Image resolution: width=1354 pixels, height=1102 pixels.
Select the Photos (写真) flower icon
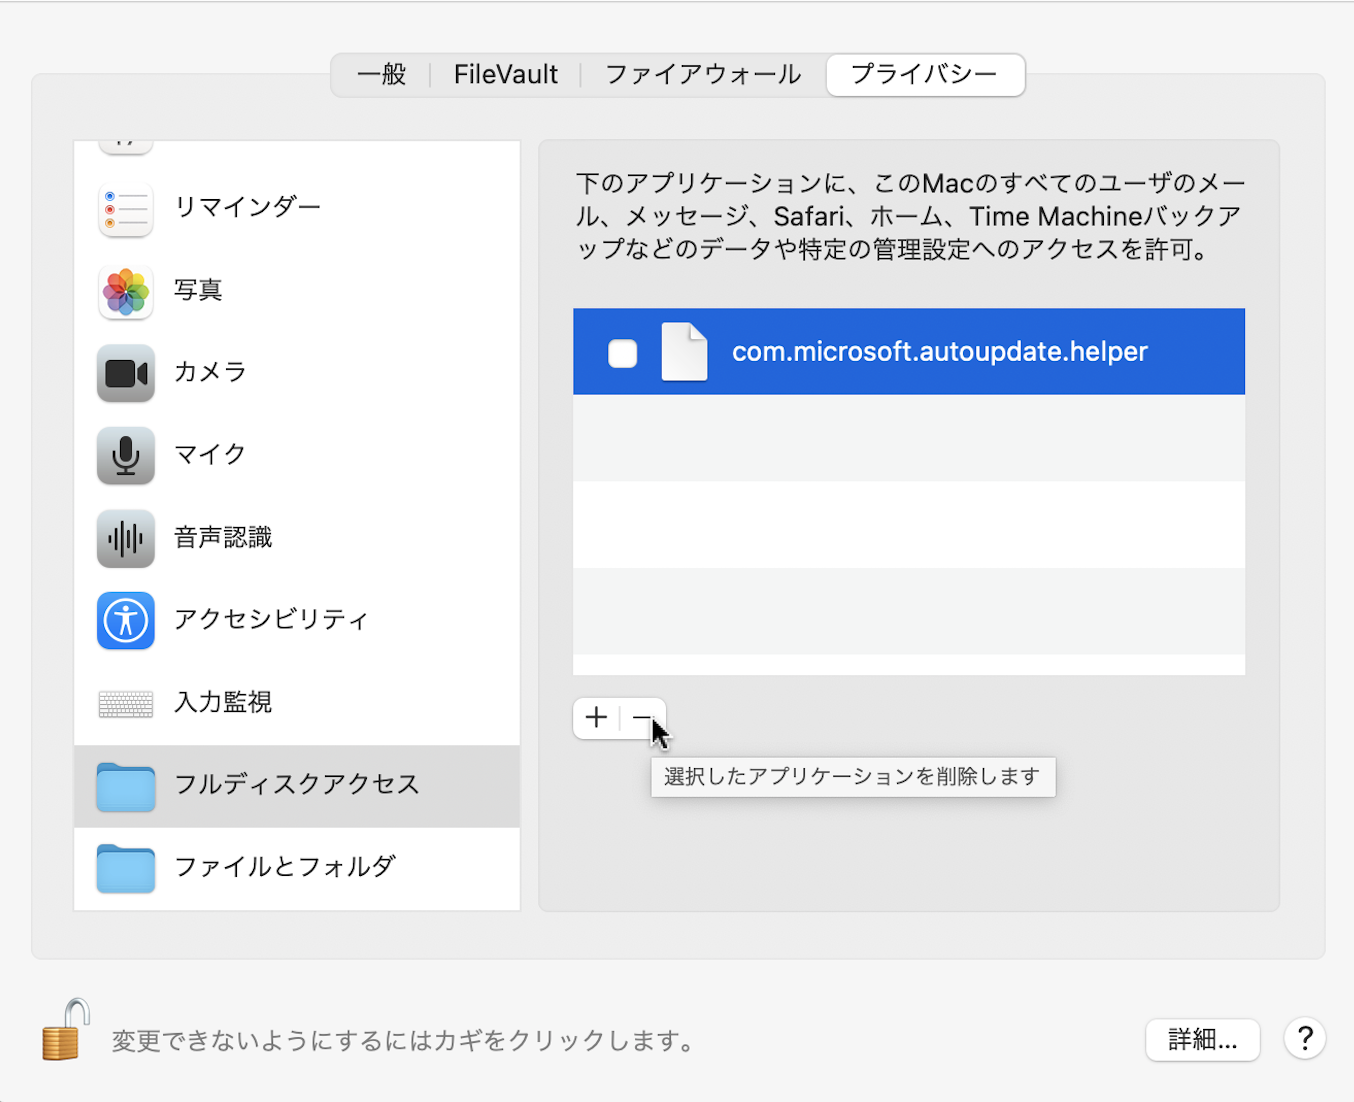tap(125, 291)
